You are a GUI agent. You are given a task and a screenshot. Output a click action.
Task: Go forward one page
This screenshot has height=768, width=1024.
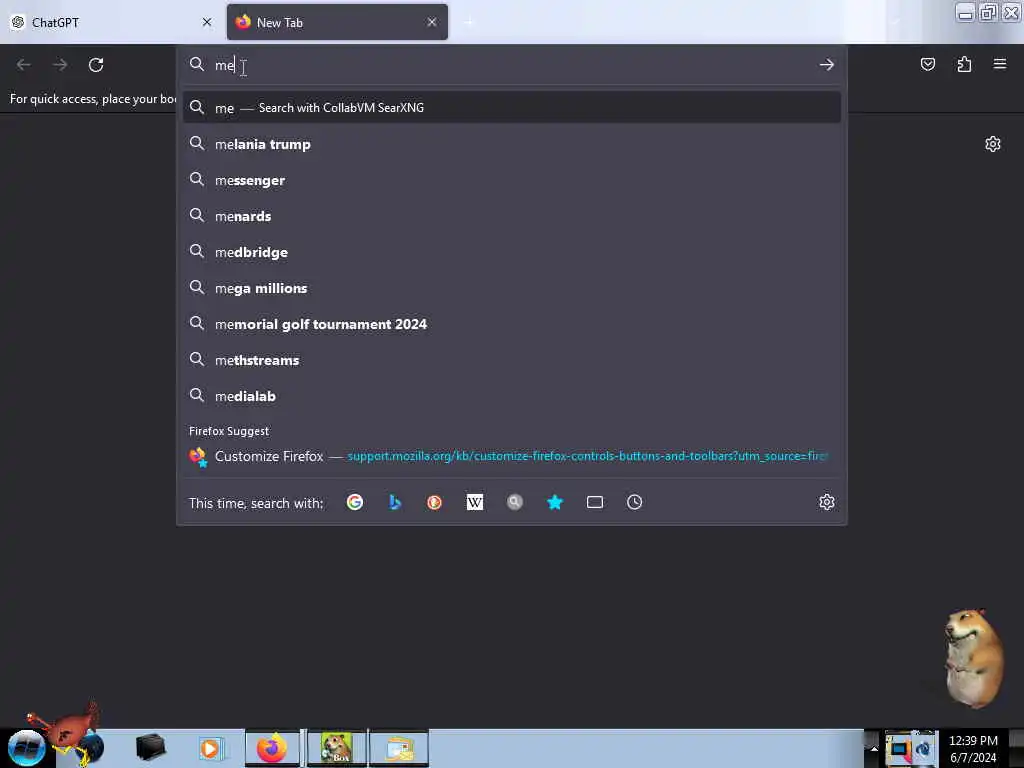click(x=60, y=65)
